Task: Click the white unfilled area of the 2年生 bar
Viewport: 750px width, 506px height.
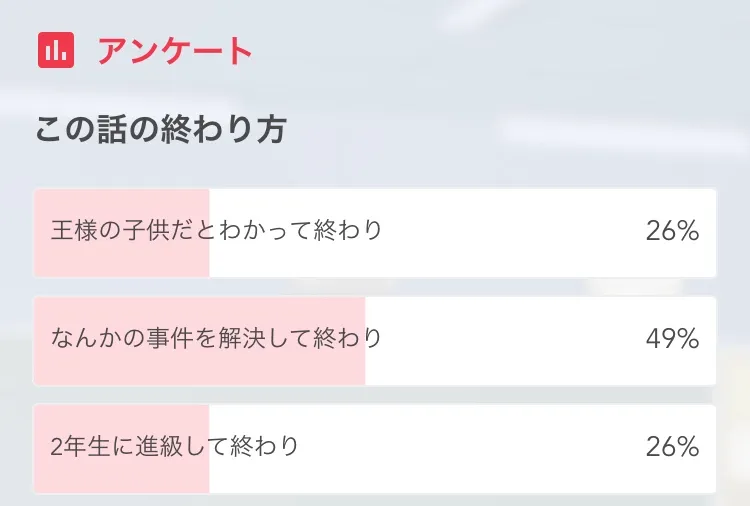Action: click(470, 447)
